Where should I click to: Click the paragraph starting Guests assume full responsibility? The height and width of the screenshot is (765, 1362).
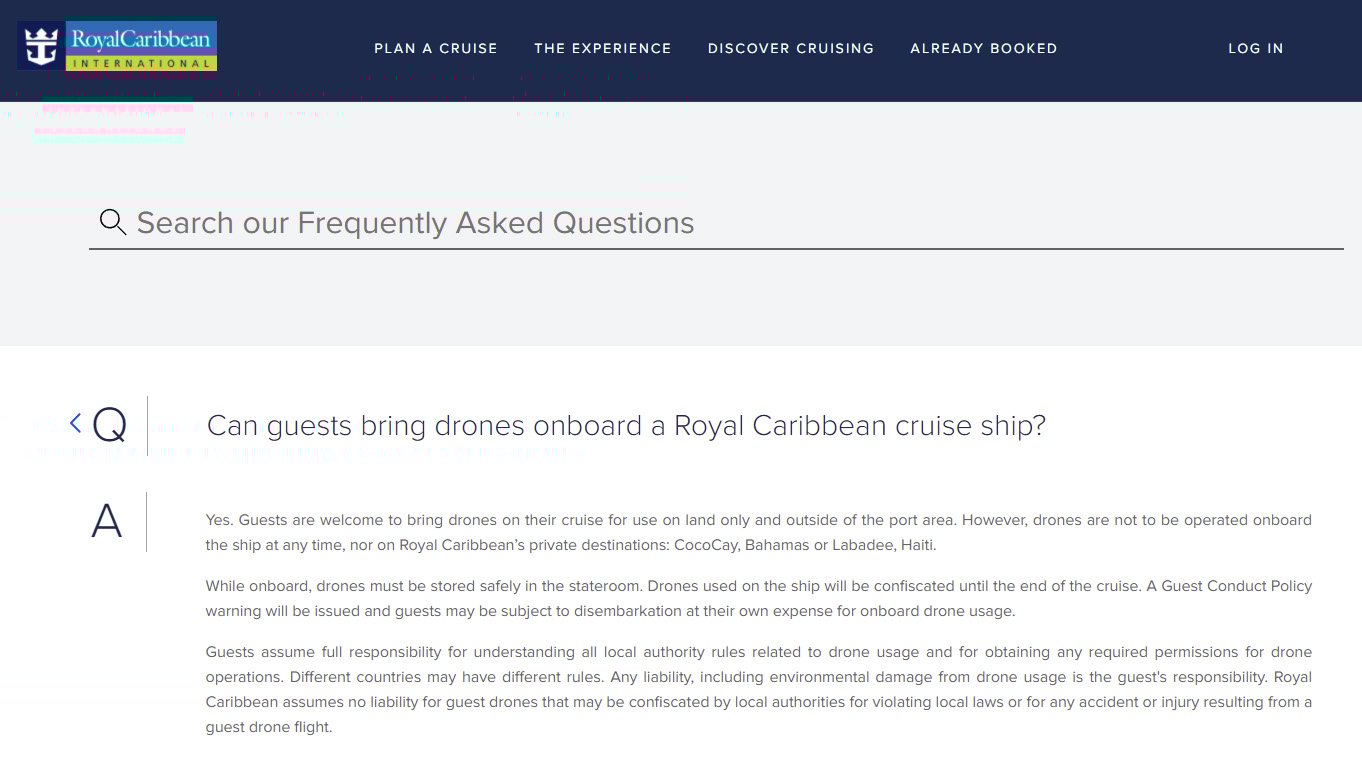[759, 690]
